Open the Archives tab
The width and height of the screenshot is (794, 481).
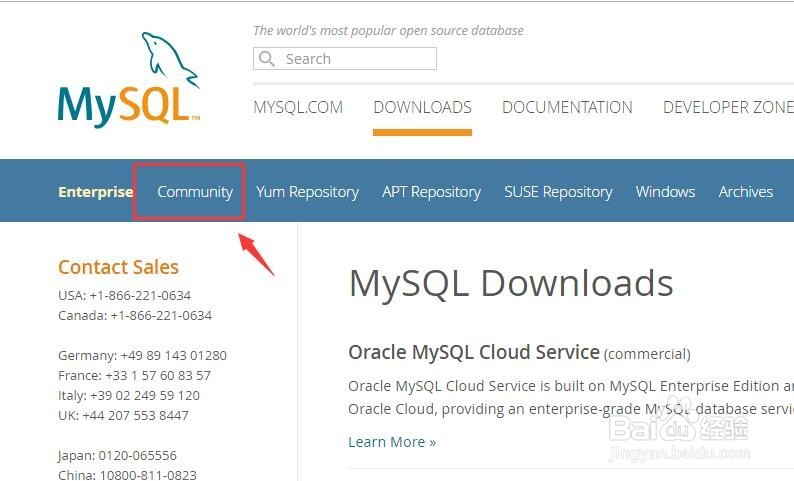pos(746,192)
